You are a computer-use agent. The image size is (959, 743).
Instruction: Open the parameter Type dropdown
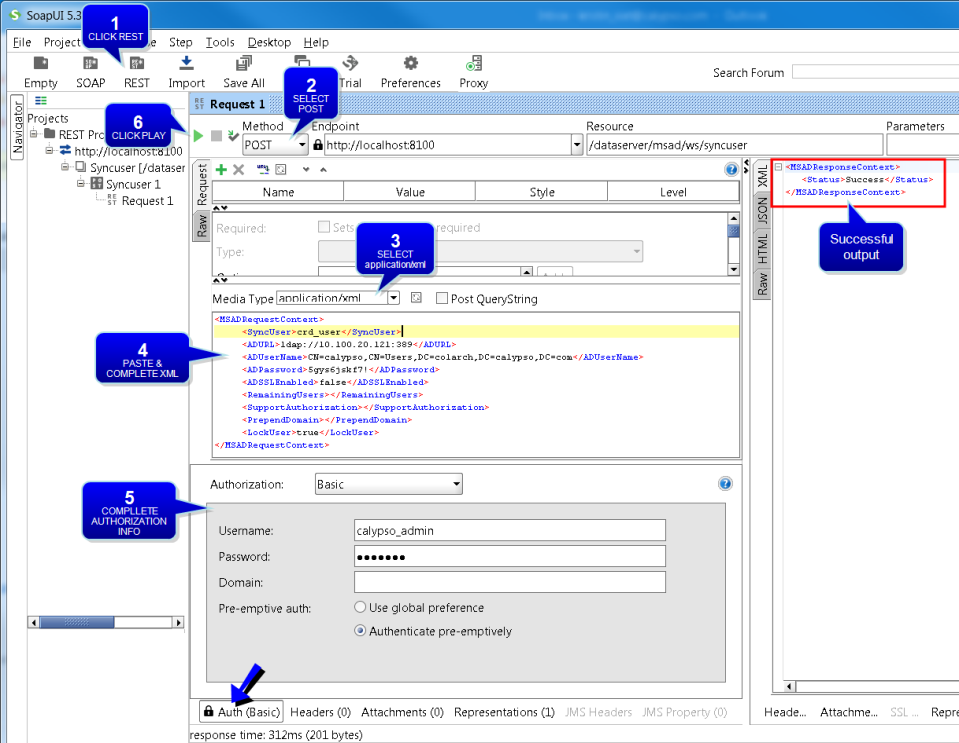(x=481, y=251)
